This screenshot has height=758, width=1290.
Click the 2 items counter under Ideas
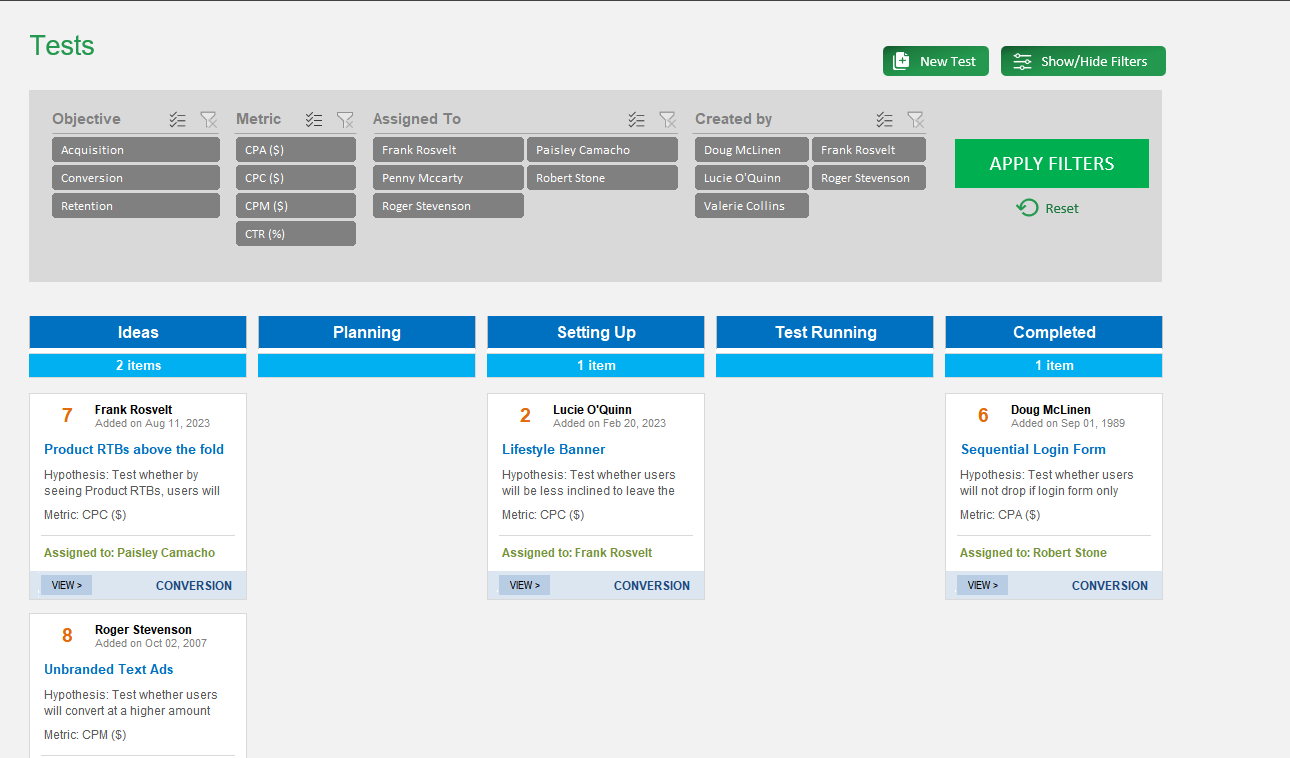[x=137, y=365]
